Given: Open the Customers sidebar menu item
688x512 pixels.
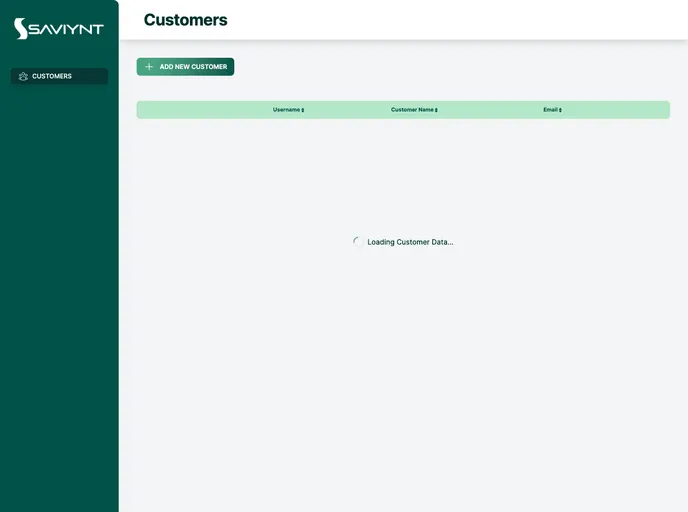Looking at the screenshot, I should [x=59, y=76].
